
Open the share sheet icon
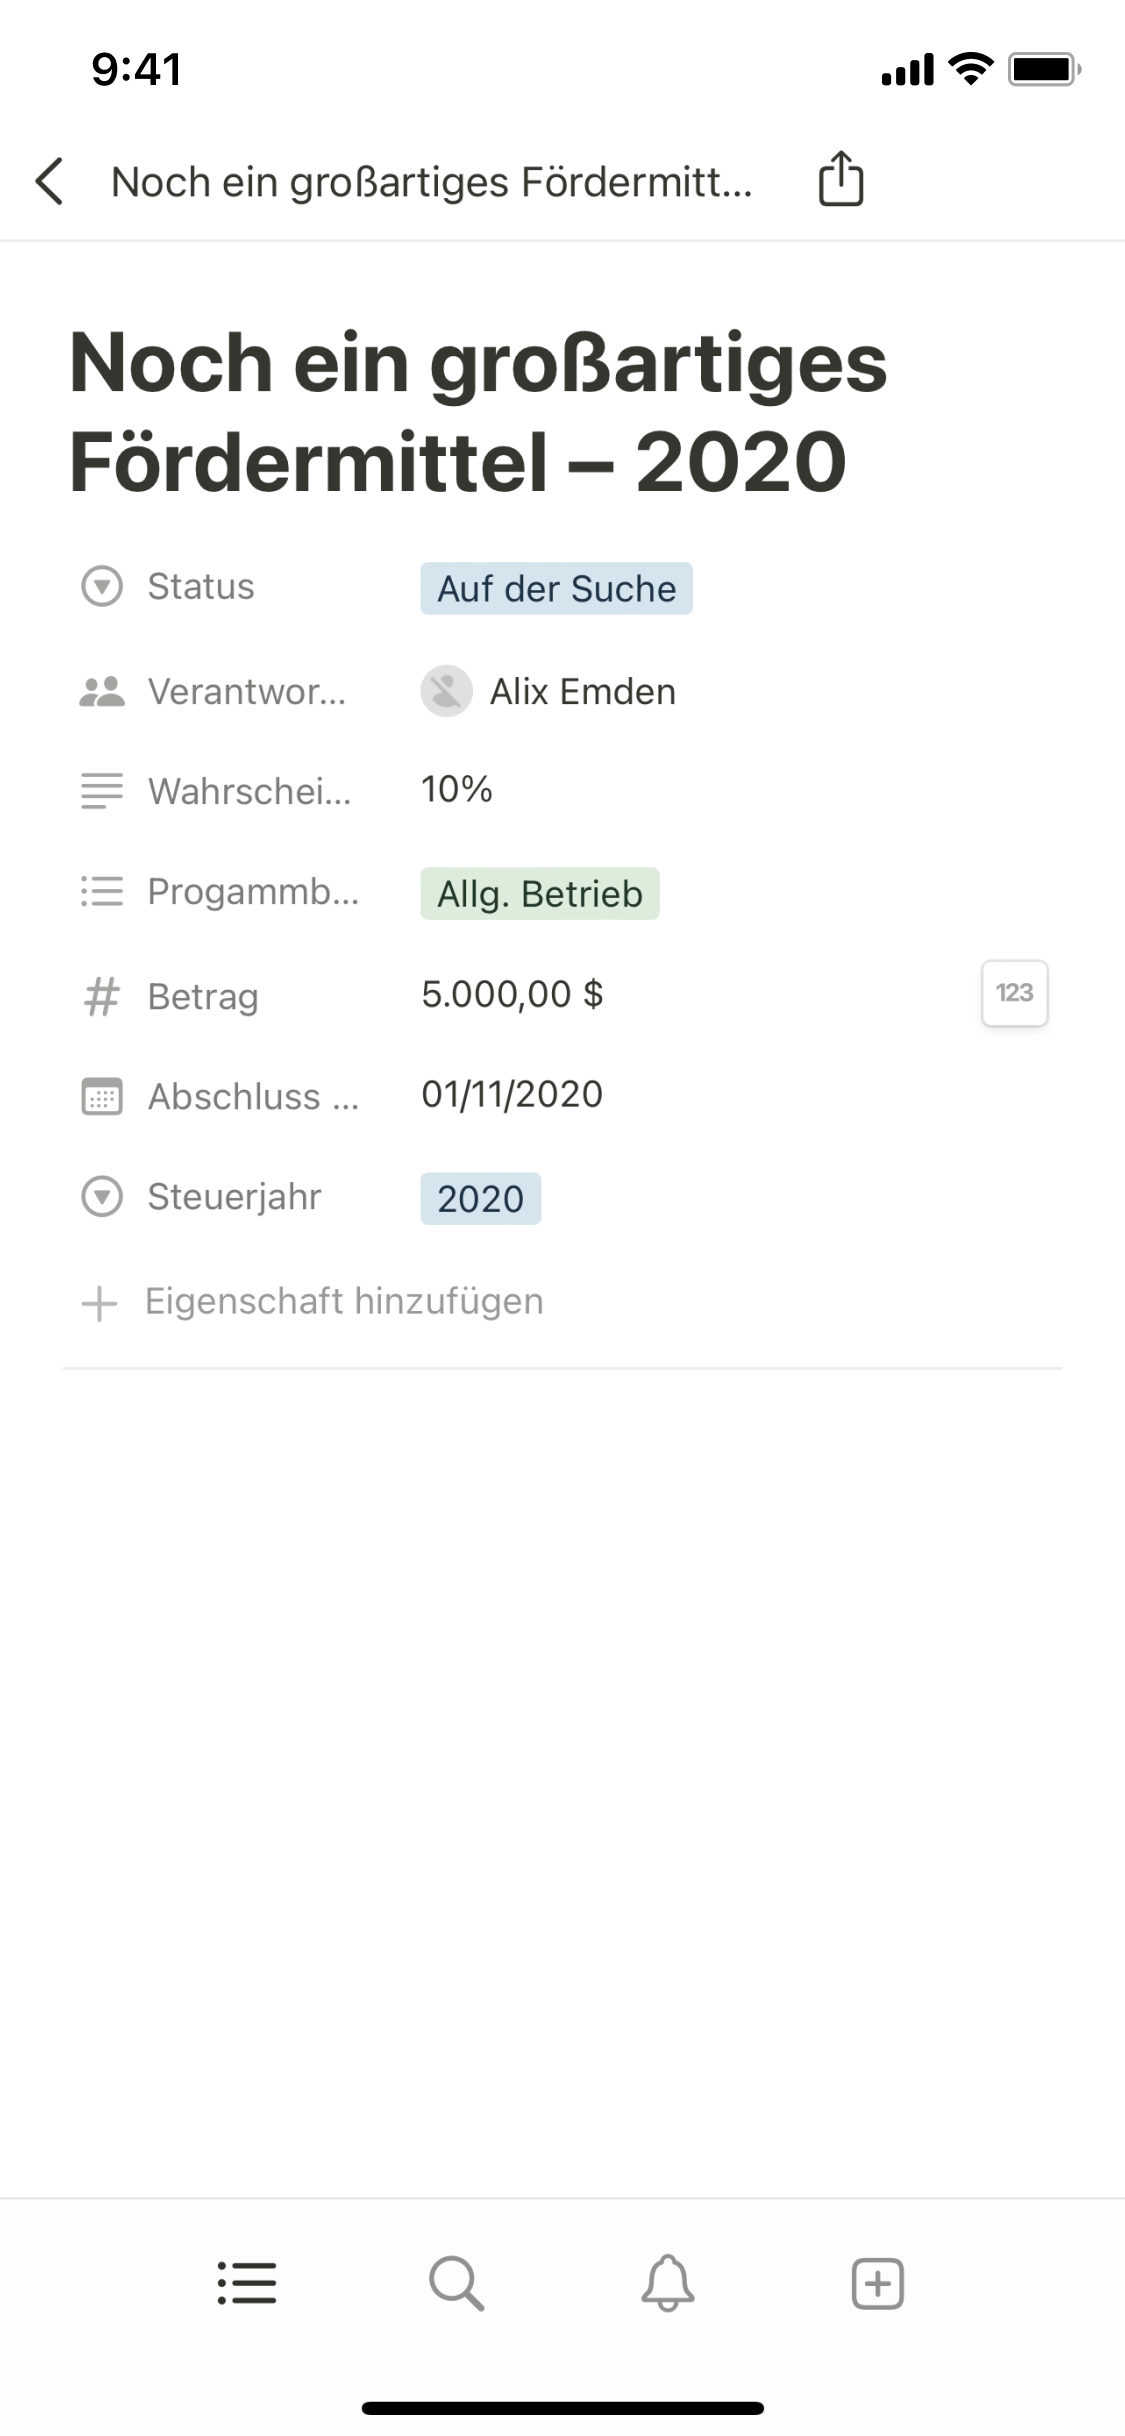[840, 180]
